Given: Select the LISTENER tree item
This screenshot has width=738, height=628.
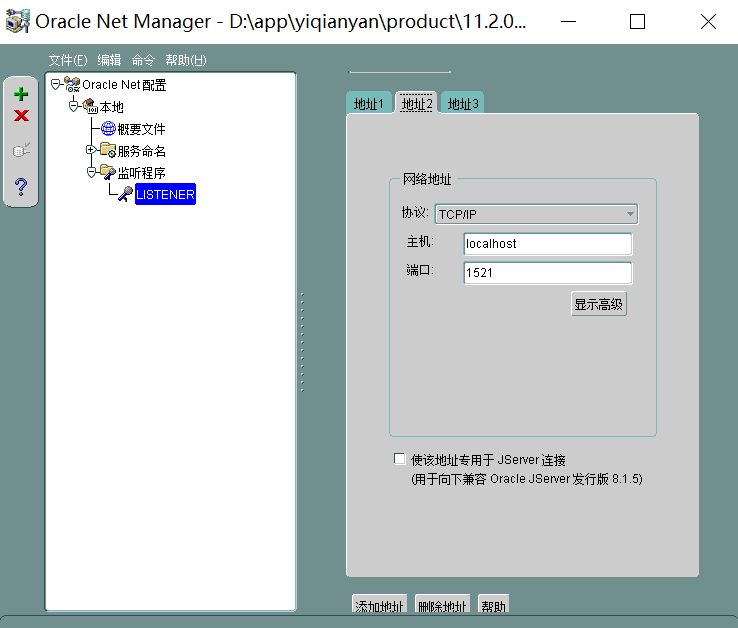Looking at the screenshot, I should 165,194.
